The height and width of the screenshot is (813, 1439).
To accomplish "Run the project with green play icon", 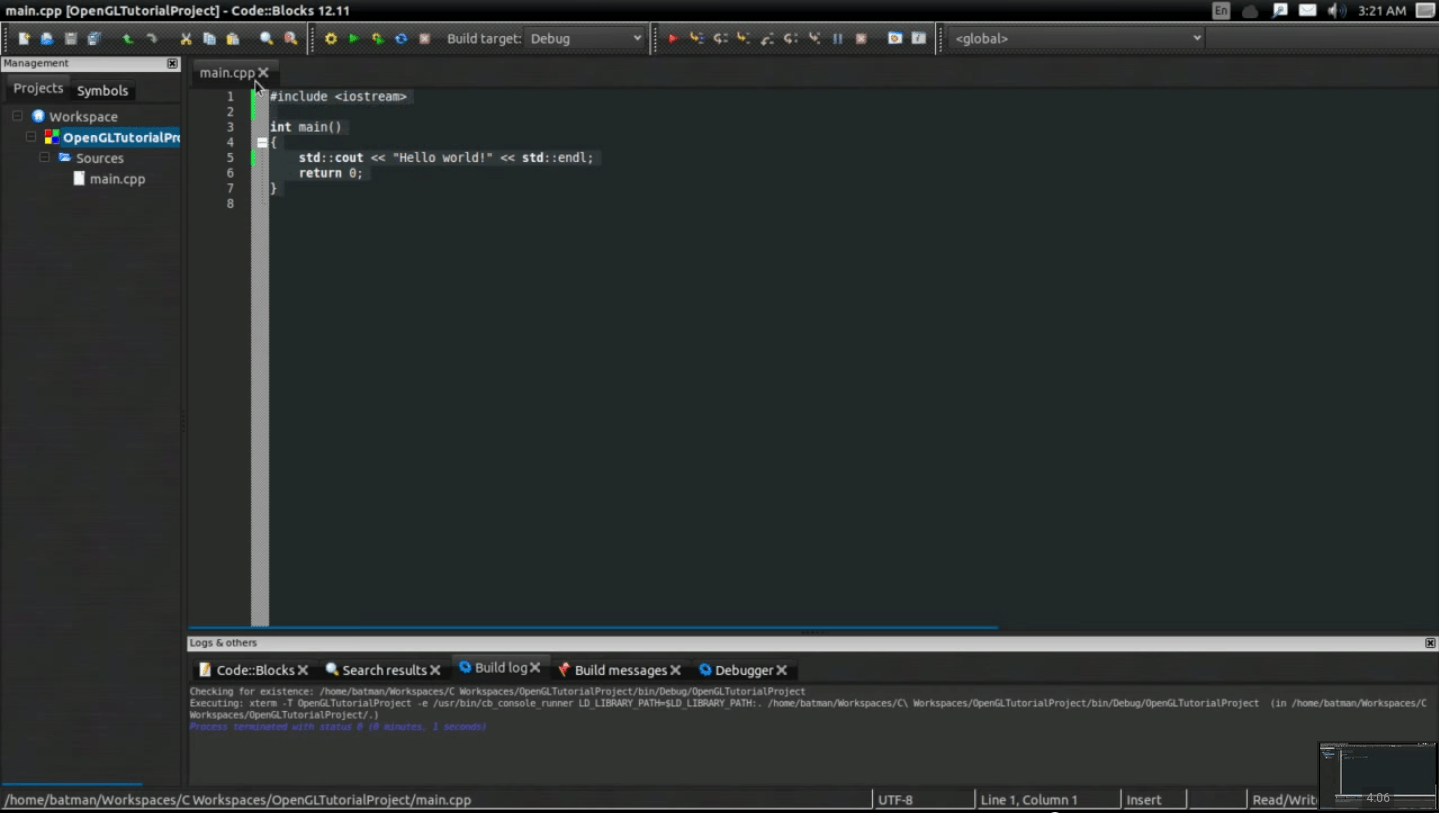I will pos(354,39).
